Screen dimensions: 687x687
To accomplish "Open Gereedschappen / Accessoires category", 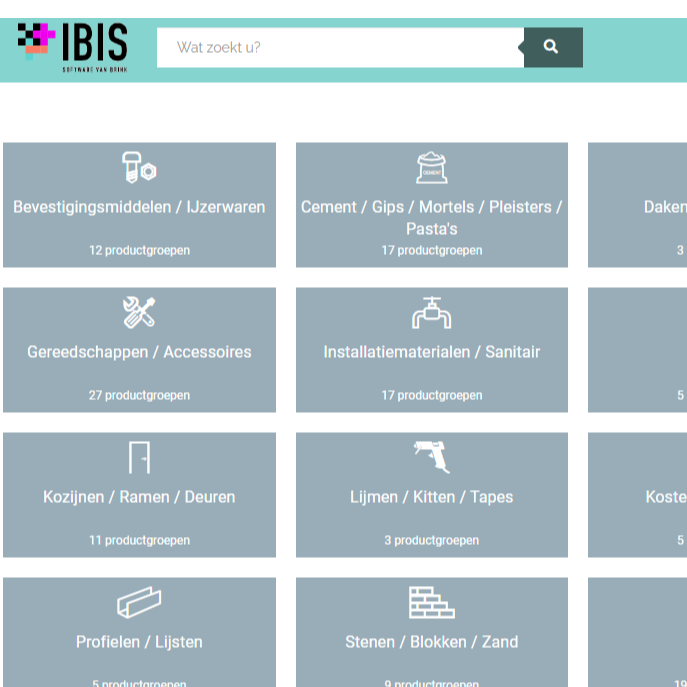I will [x=139, y=350].
